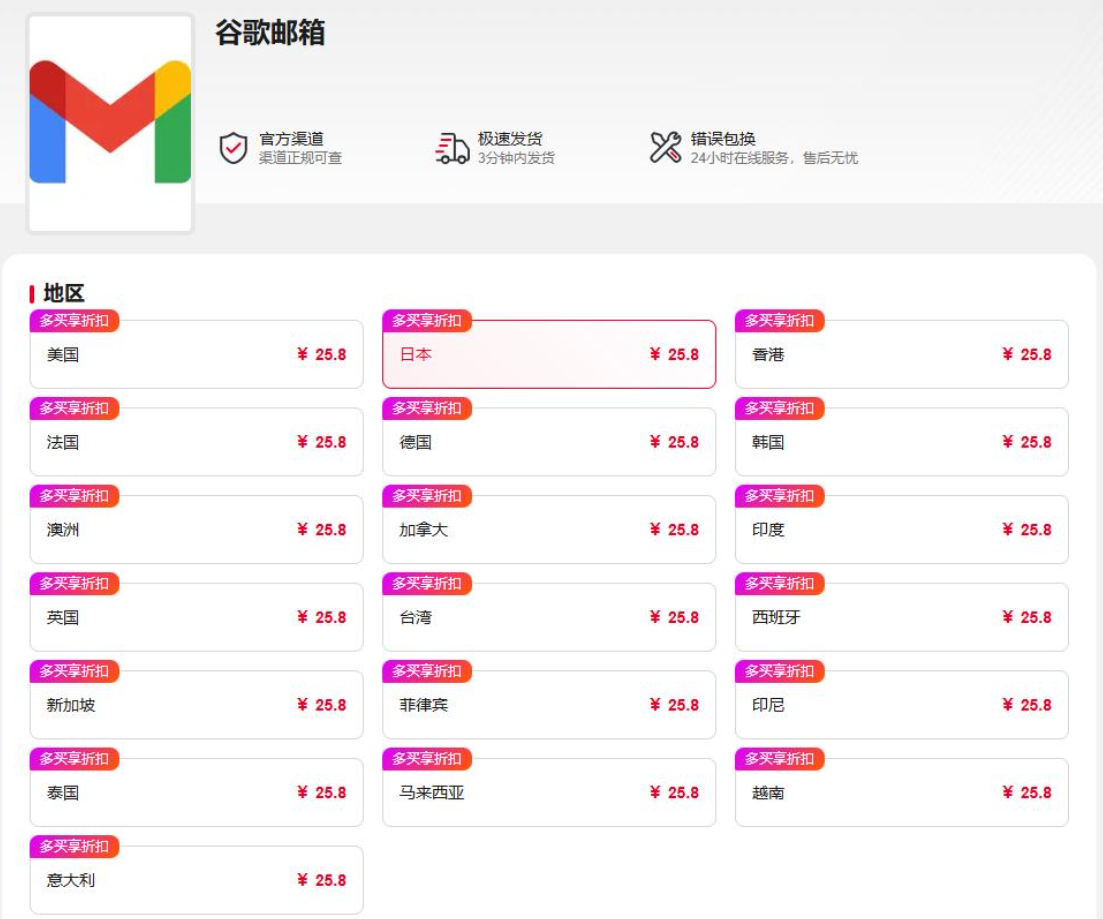The width and height of the screenshot is (1103, 919).
Task: Choose the 韩国 region card
Action: pos(901,442)
